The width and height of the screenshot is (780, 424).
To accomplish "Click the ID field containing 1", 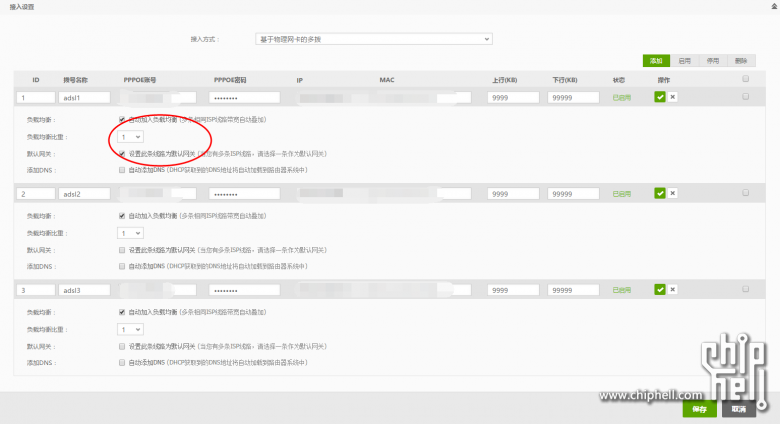I will (x=36, y=98).
